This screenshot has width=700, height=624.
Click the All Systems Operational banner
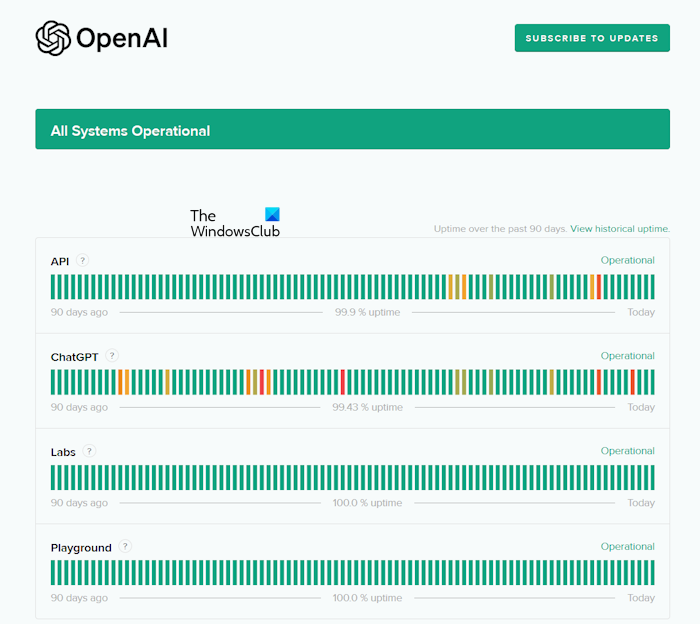pyautogui.click(x=352, y=130)
